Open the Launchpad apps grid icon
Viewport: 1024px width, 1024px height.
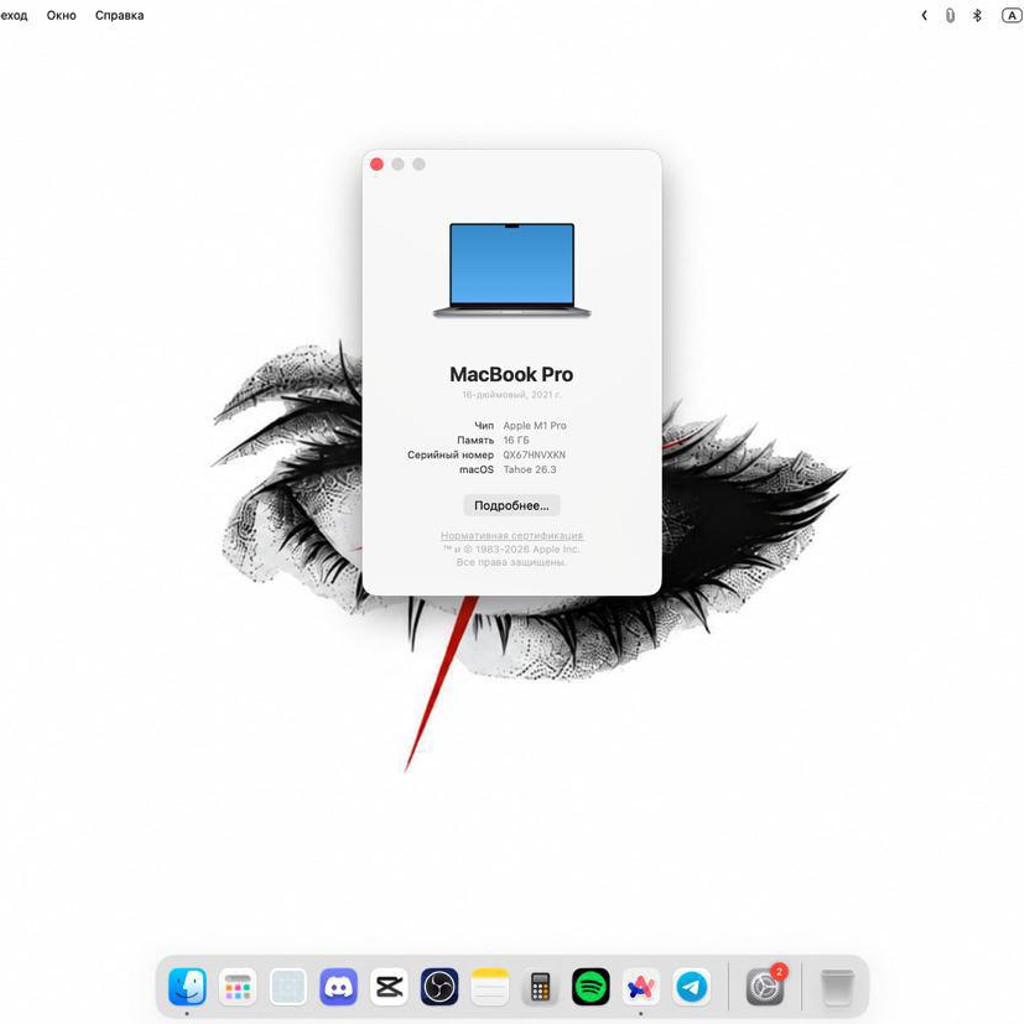coord(238,986)
